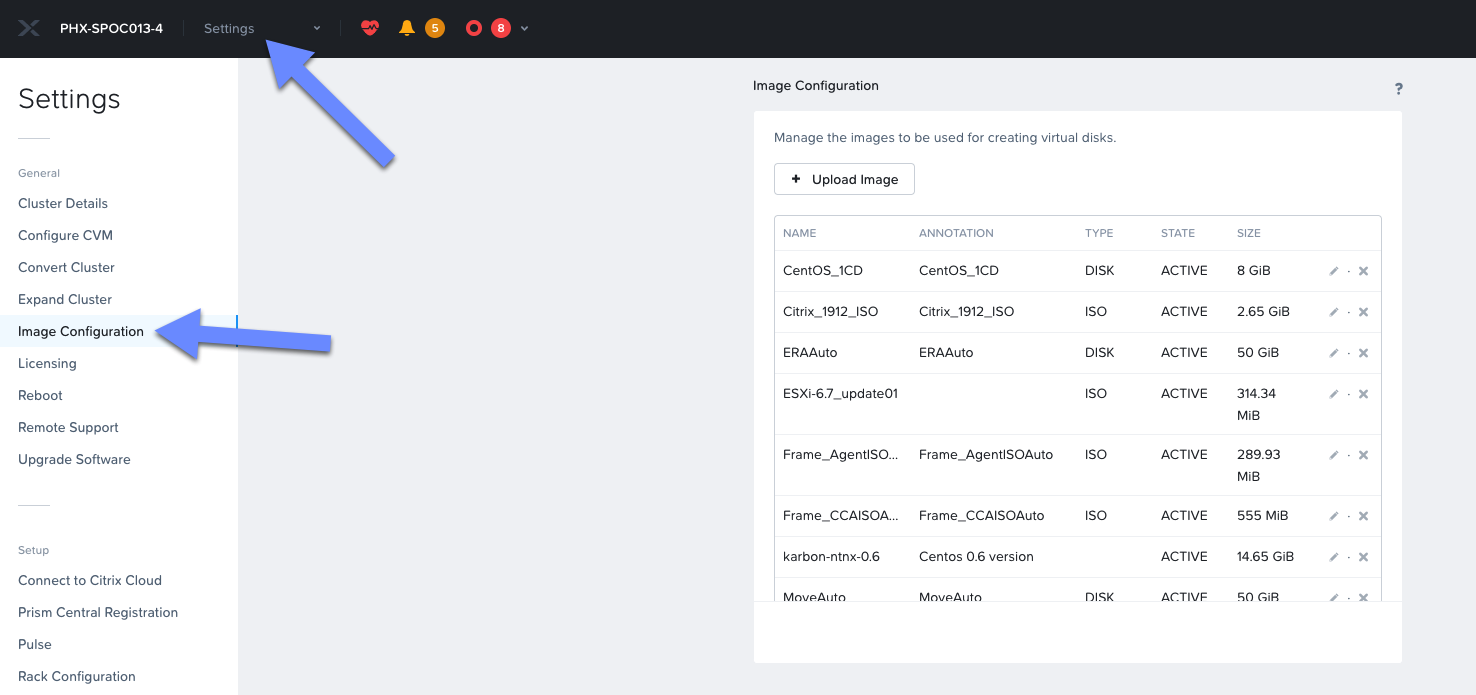Click the red badge showing 8 alerts
The width and height of the screenshot is (1476, 695).
tap(500, 28)
